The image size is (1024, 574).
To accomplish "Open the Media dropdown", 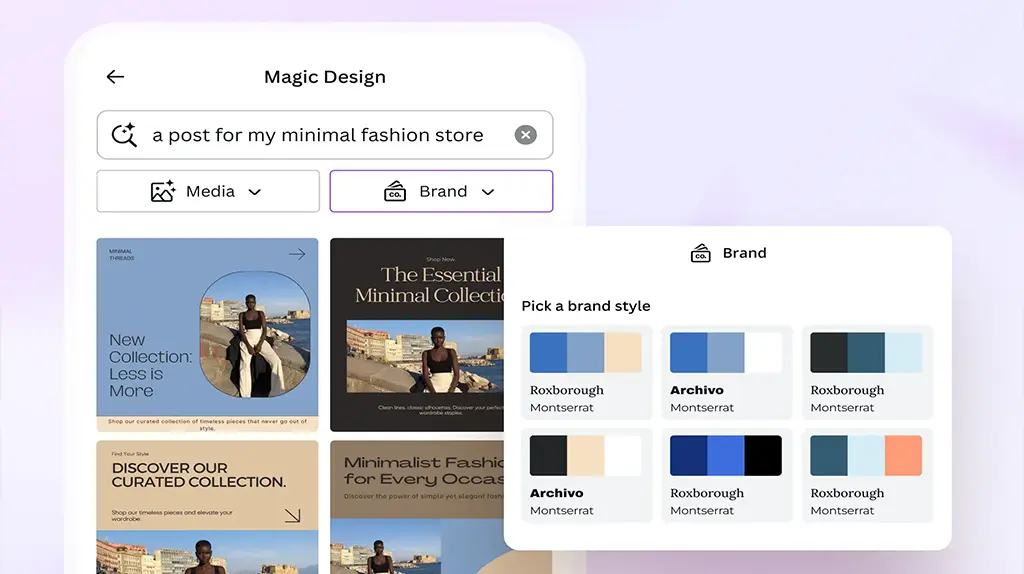I will (208, 191).
